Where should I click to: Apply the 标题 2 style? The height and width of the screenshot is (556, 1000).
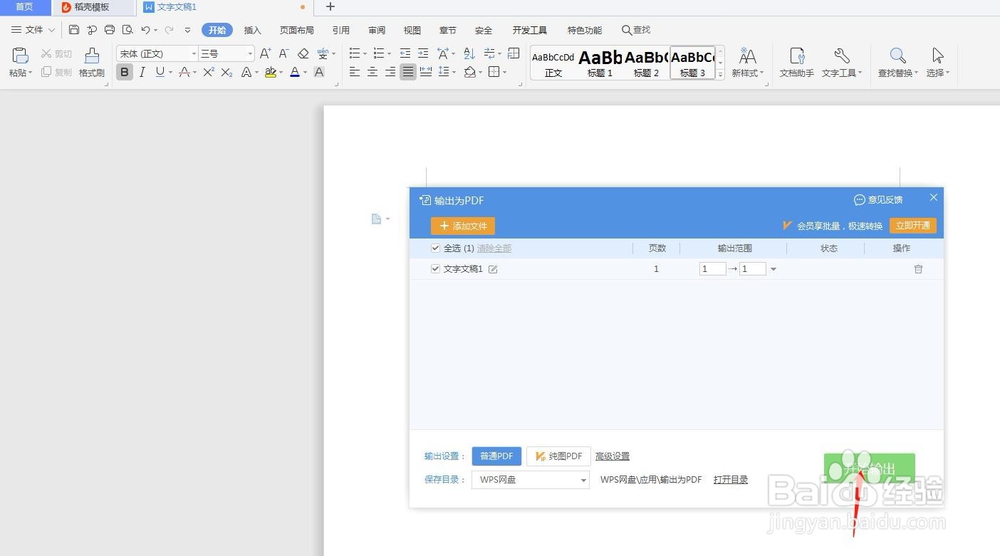point(646,62)
